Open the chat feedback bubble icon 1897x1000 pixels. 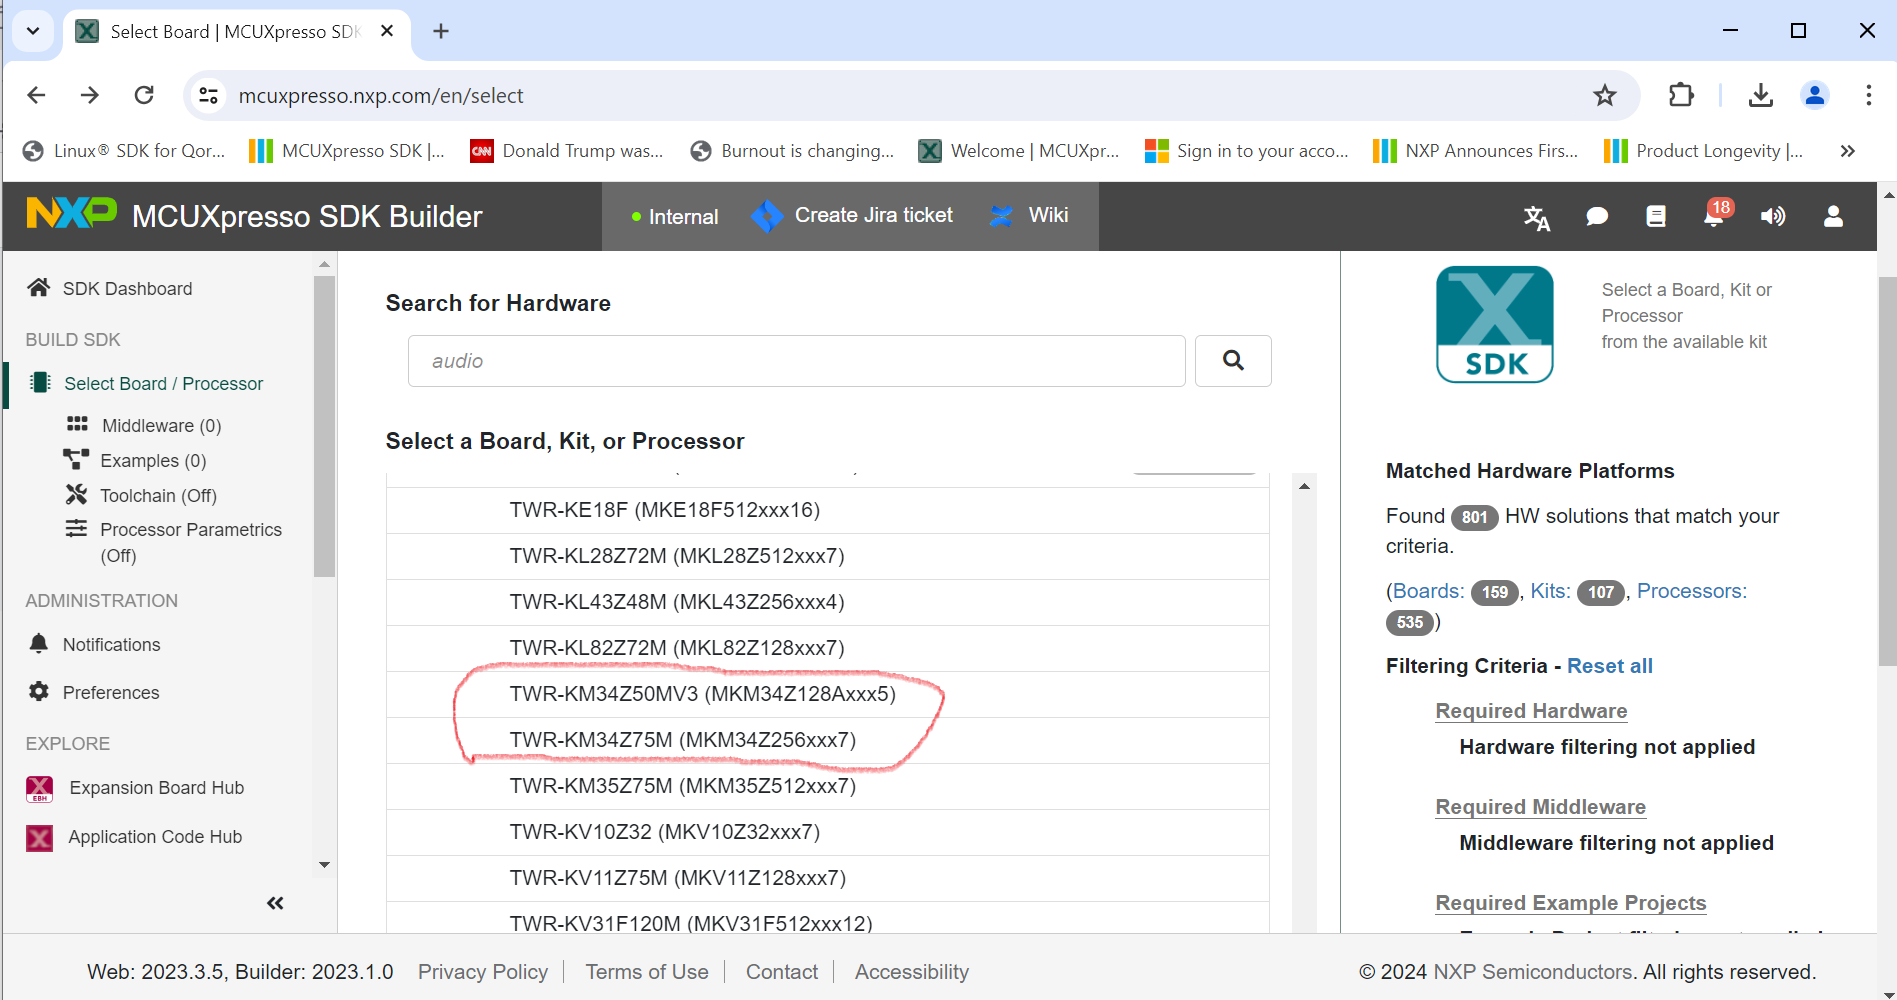(x=1597, y=216)
